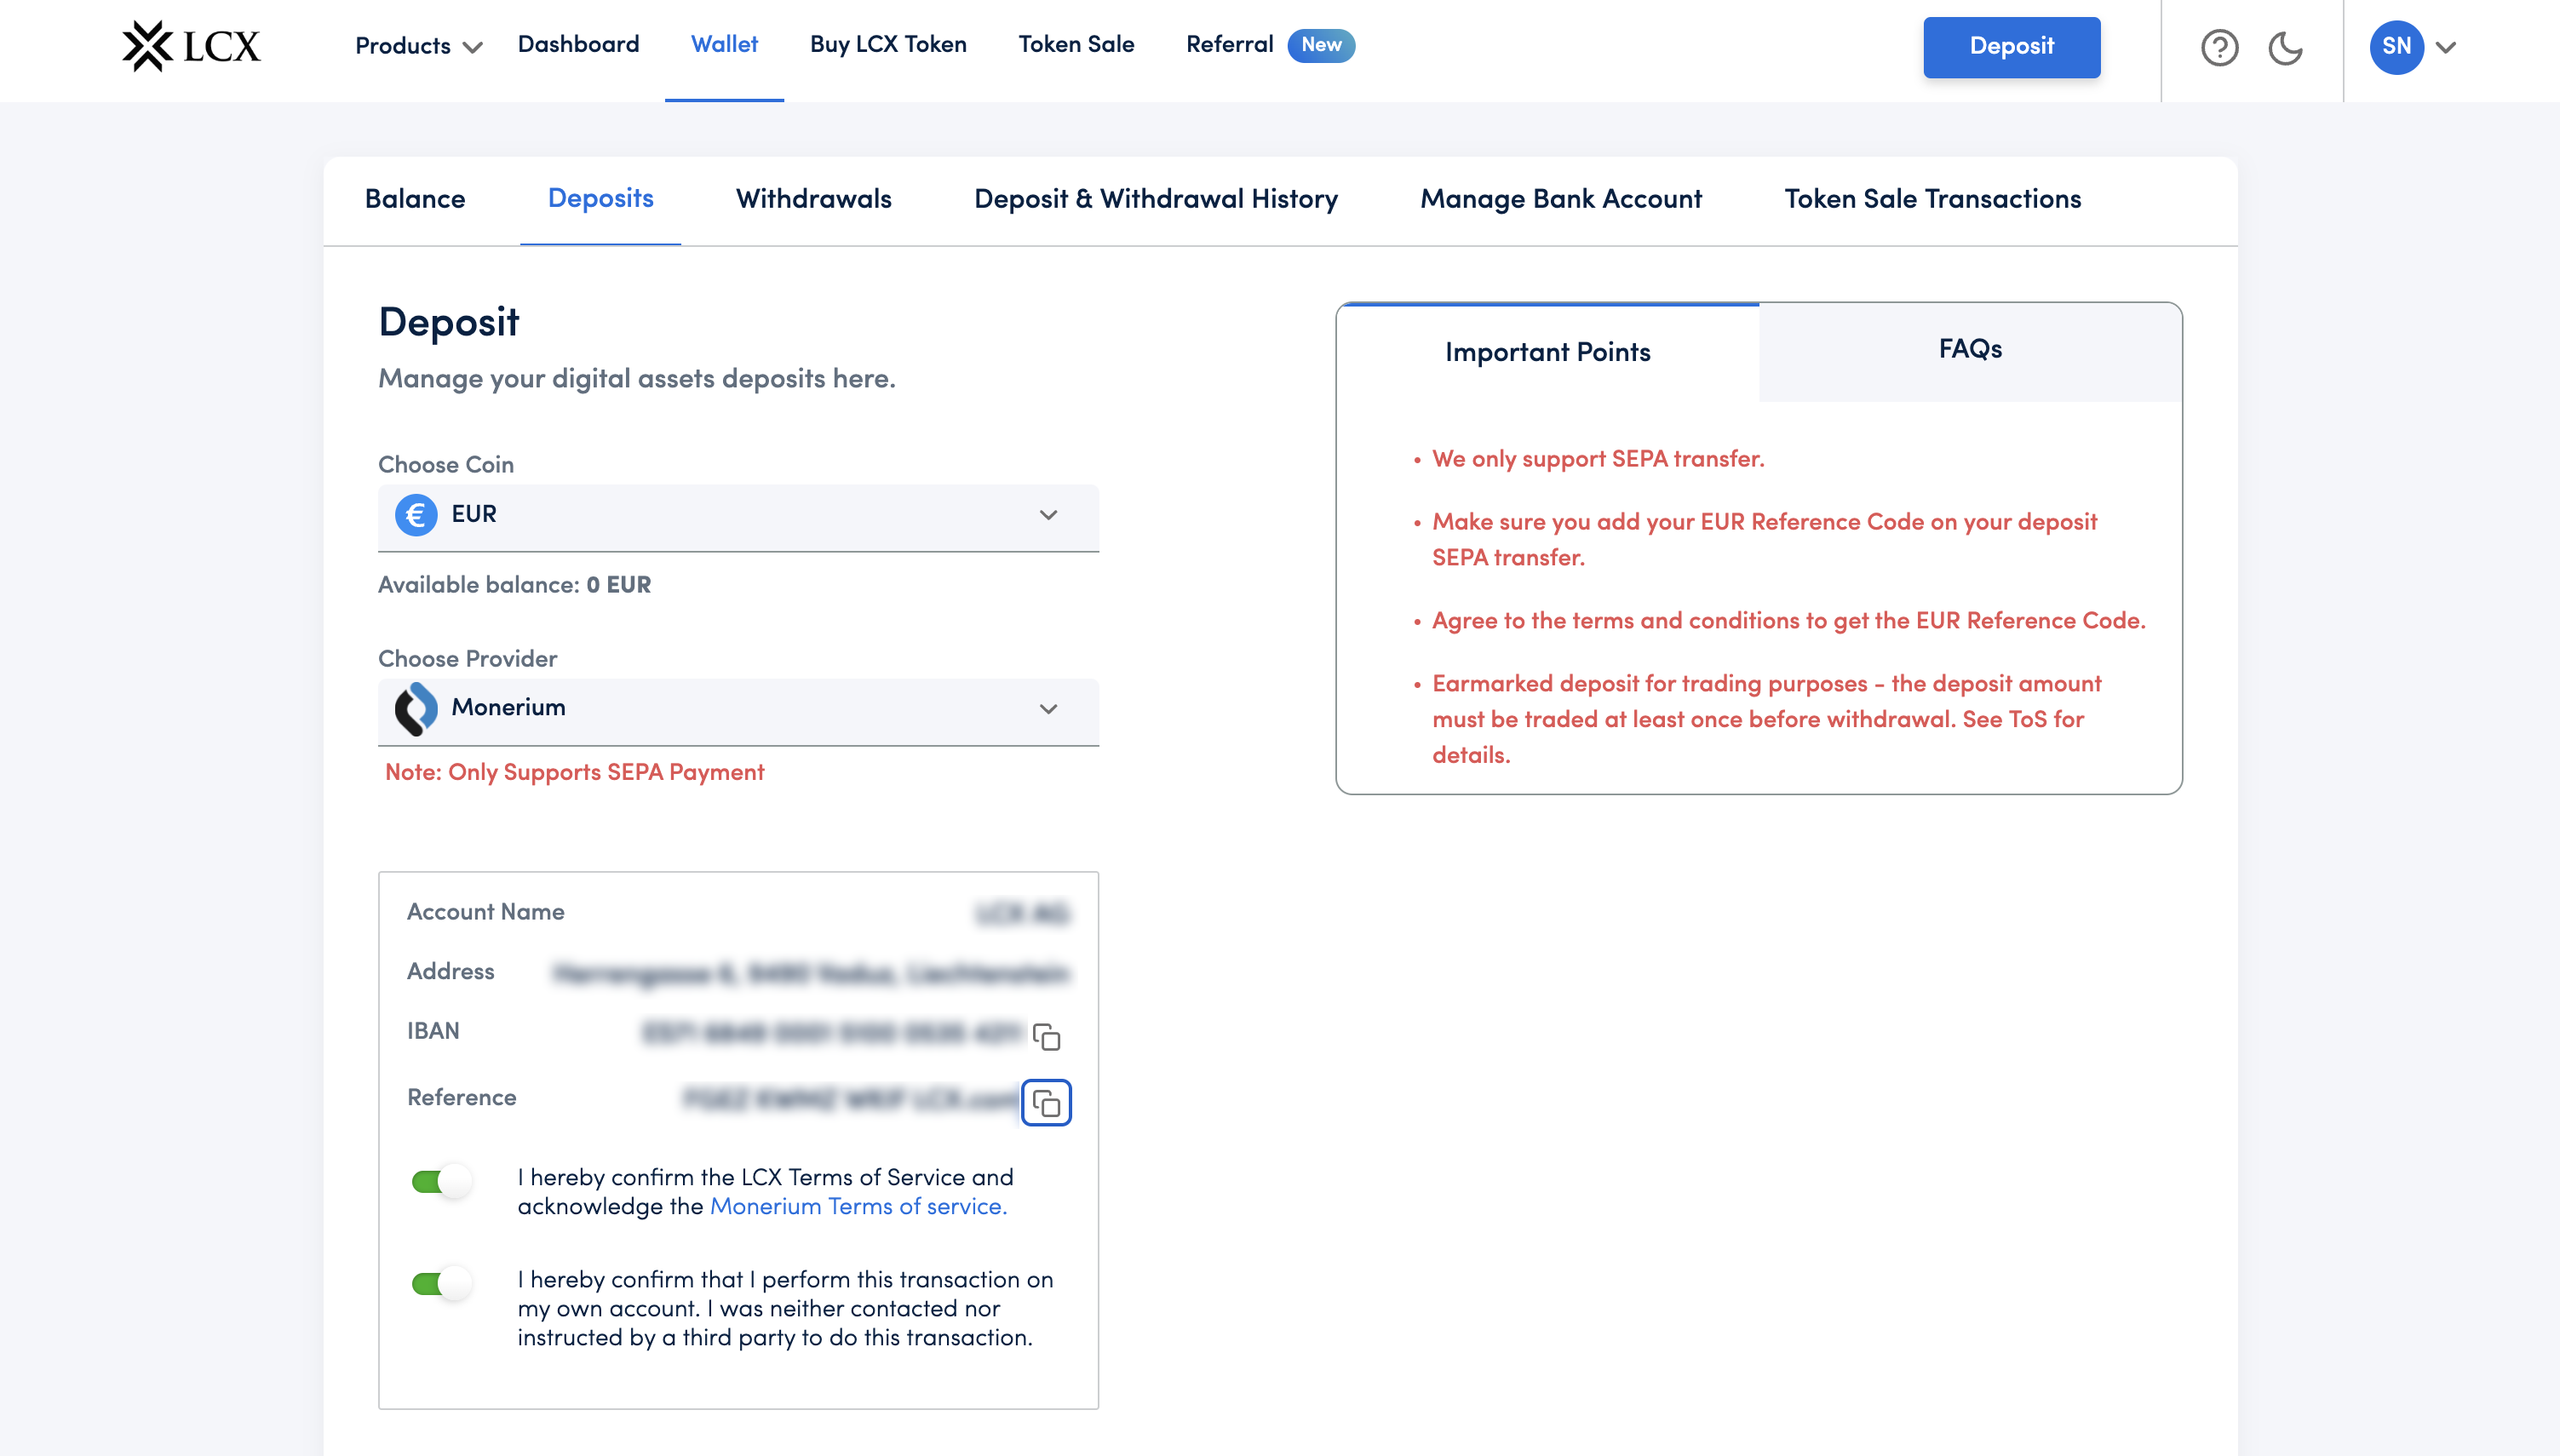The image size is (2560, 1456).
Task: Open Buy LCX Token page
Action: tap(888, 45)
